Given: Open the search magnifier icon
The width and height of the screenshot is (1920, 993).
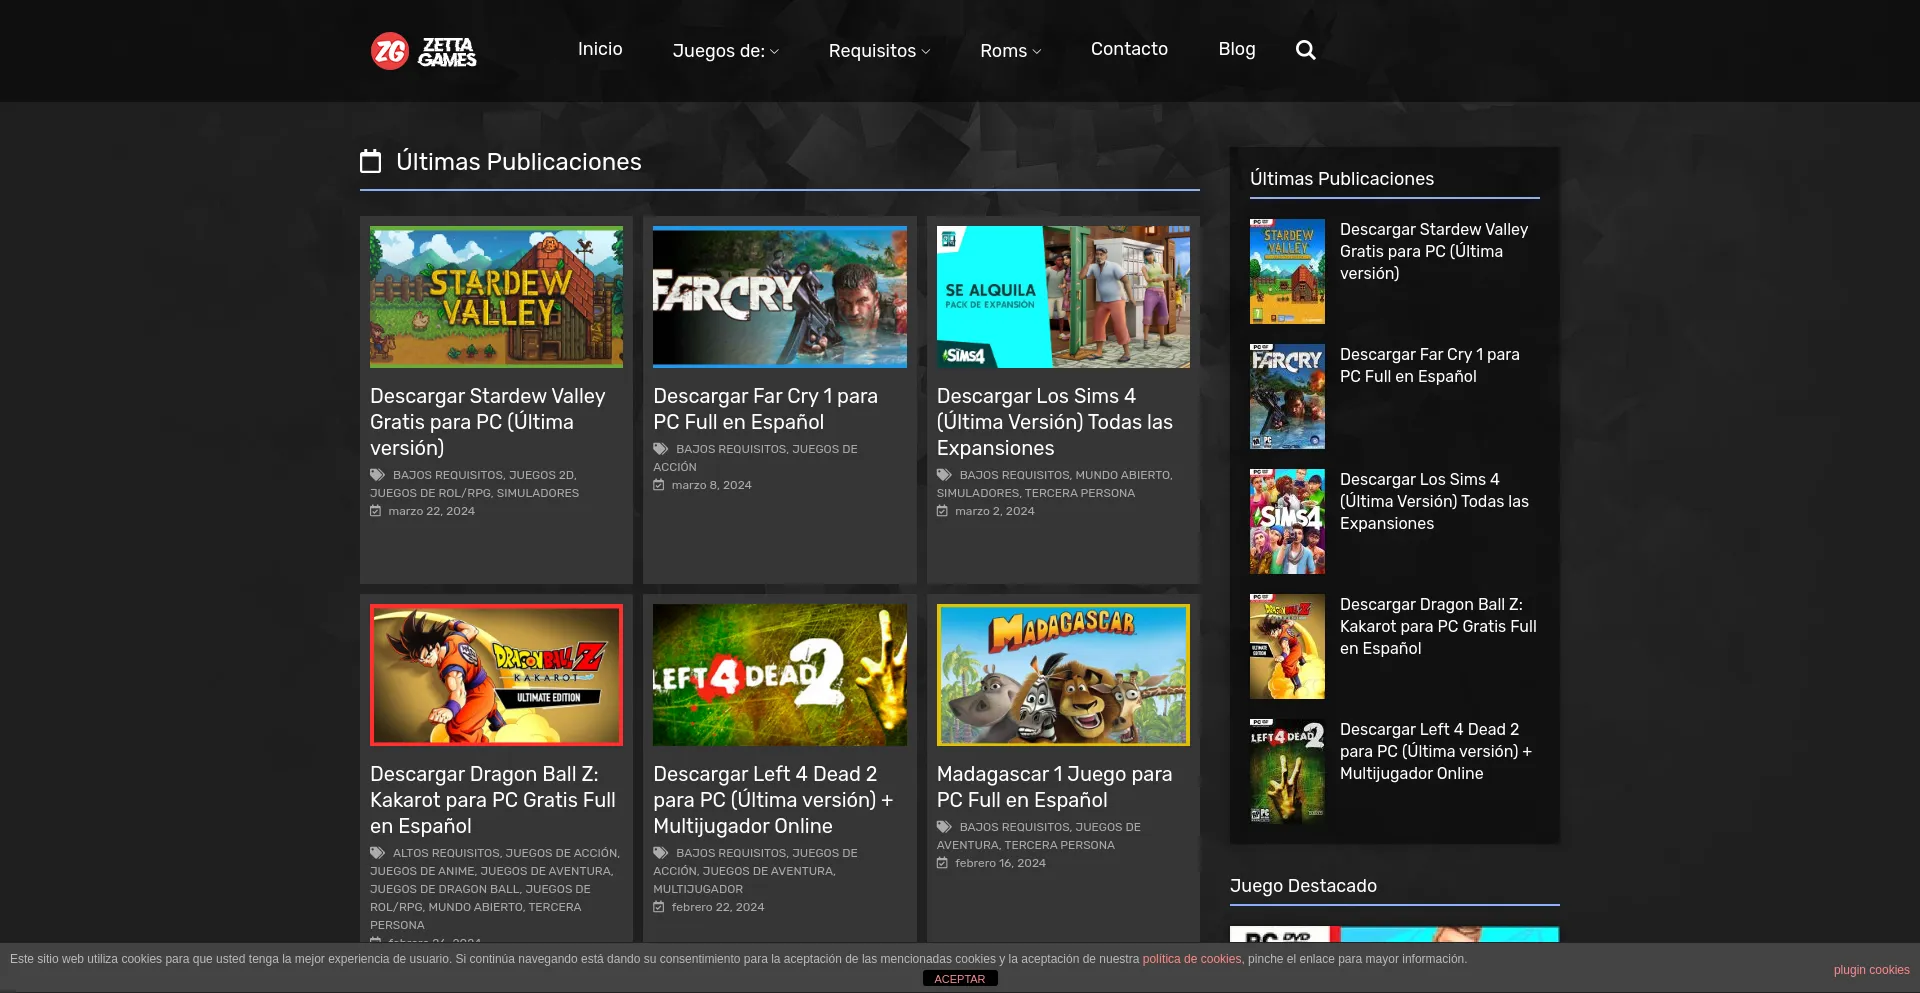Looking at the screenshot, I should (x=1305, y=50).
